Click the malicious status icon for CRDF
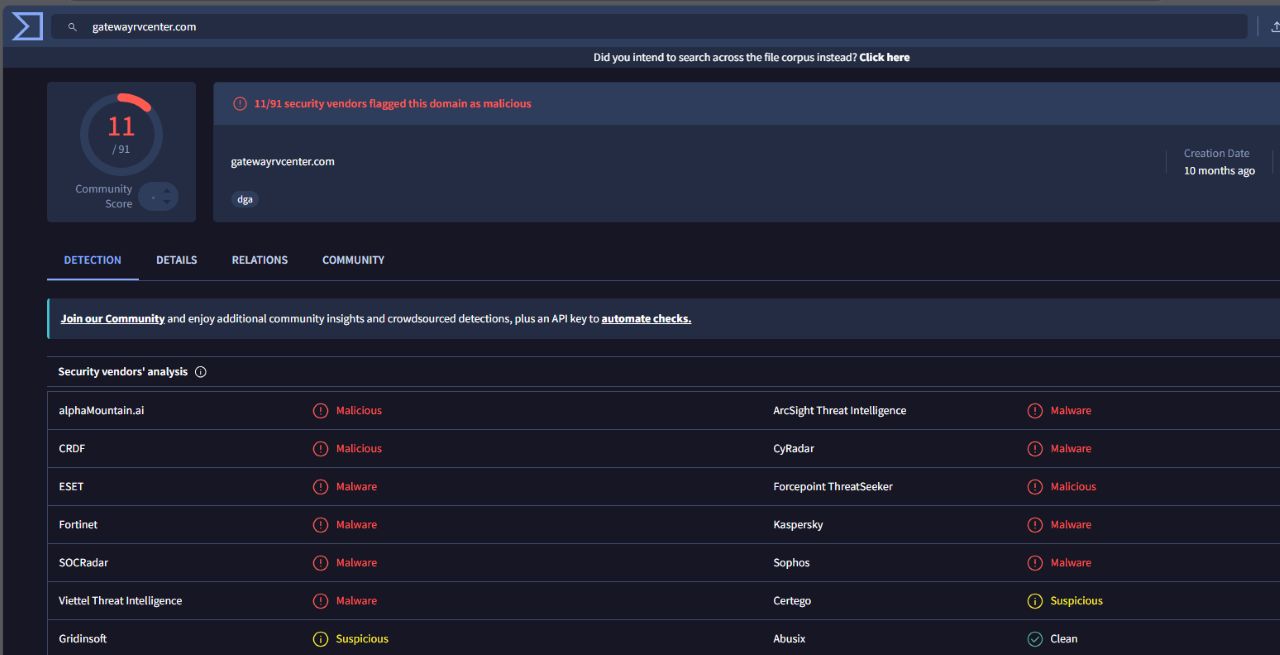1280x655 pixels. (320, 449)
